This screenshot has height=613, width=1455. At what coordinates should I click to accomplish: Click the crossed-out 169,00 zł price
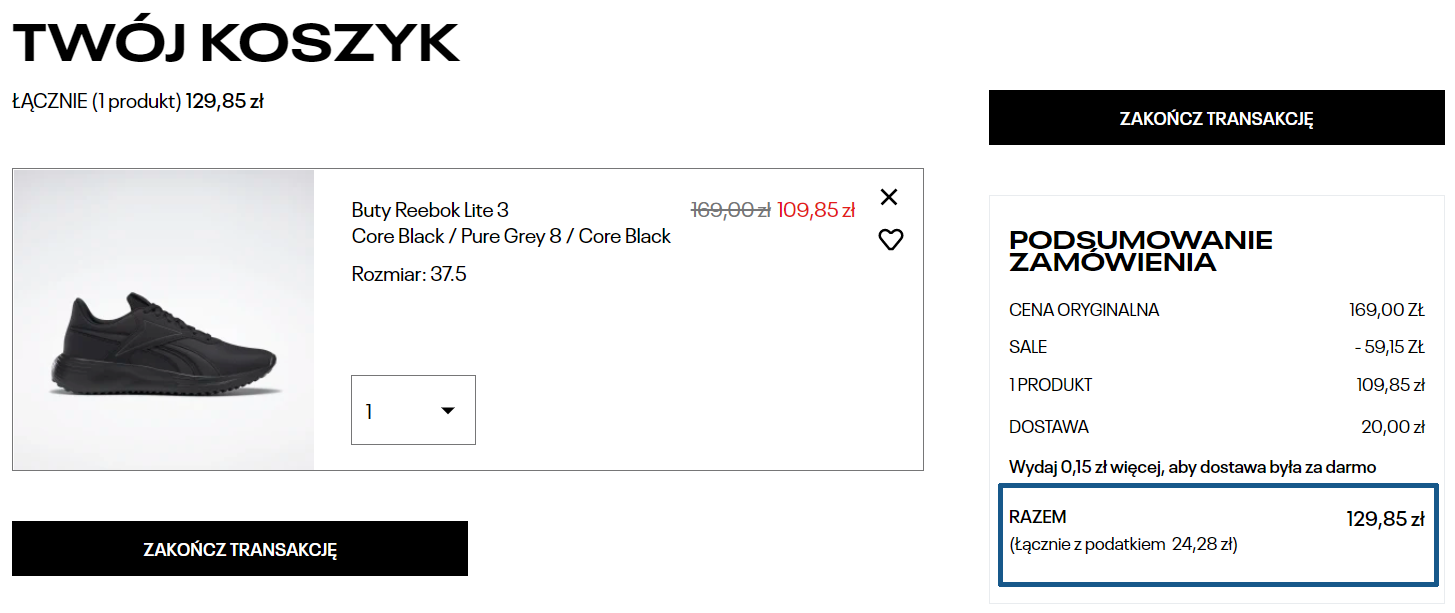click(730, 210)
